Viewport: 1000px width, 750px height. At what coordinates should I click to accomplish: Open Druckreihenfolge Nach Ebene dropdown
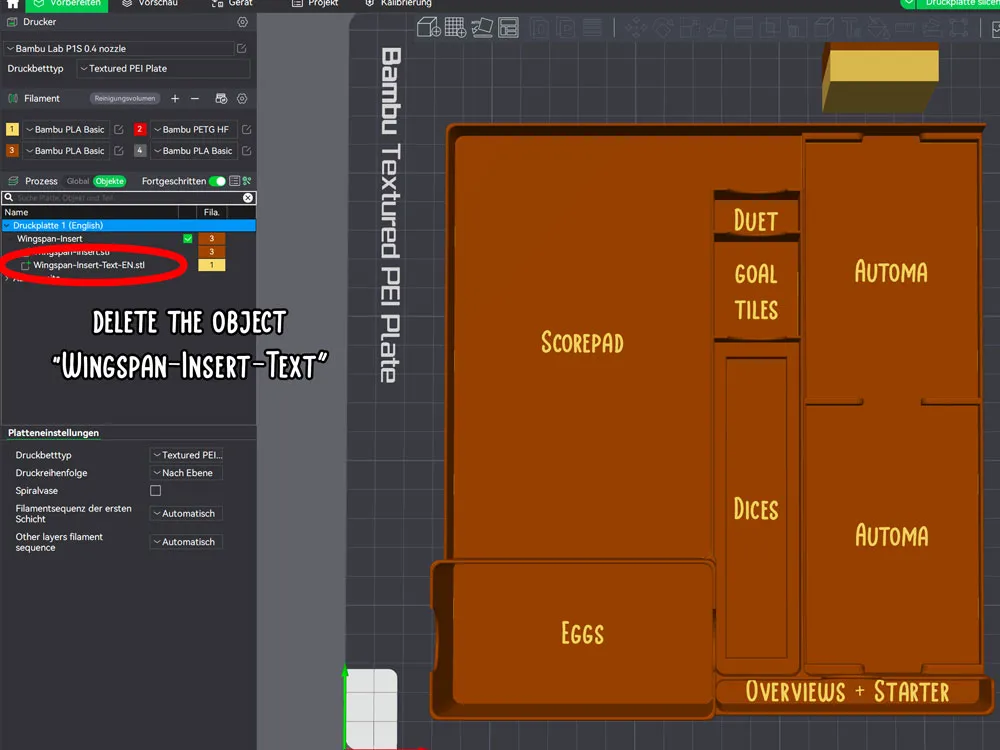pos(187,473)
